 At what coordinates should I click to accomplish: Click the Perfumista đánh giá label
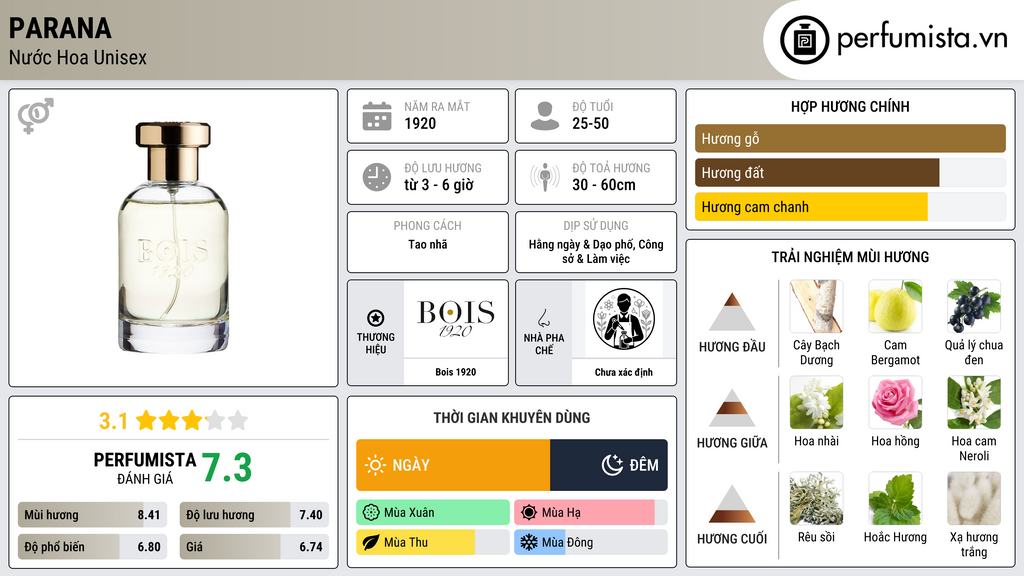[x=144, y=468]
